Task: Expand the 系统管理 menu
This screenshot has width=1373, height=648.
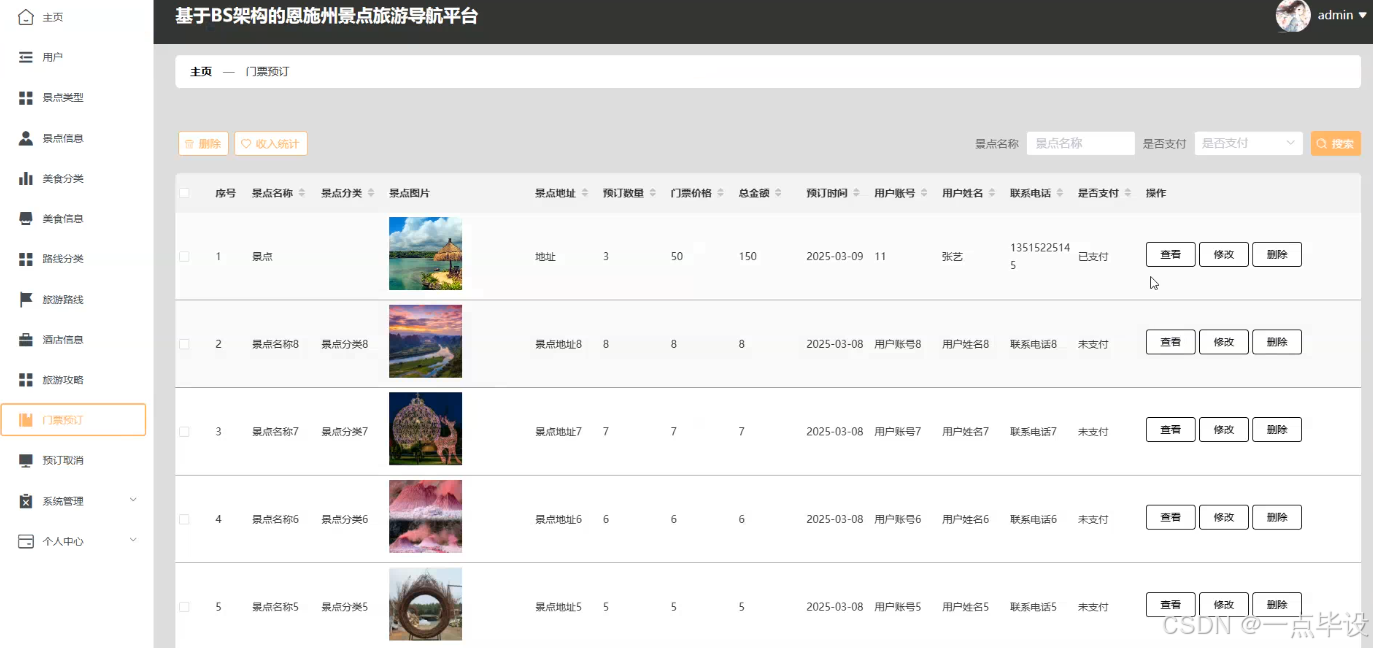Action: click(61, 500)
